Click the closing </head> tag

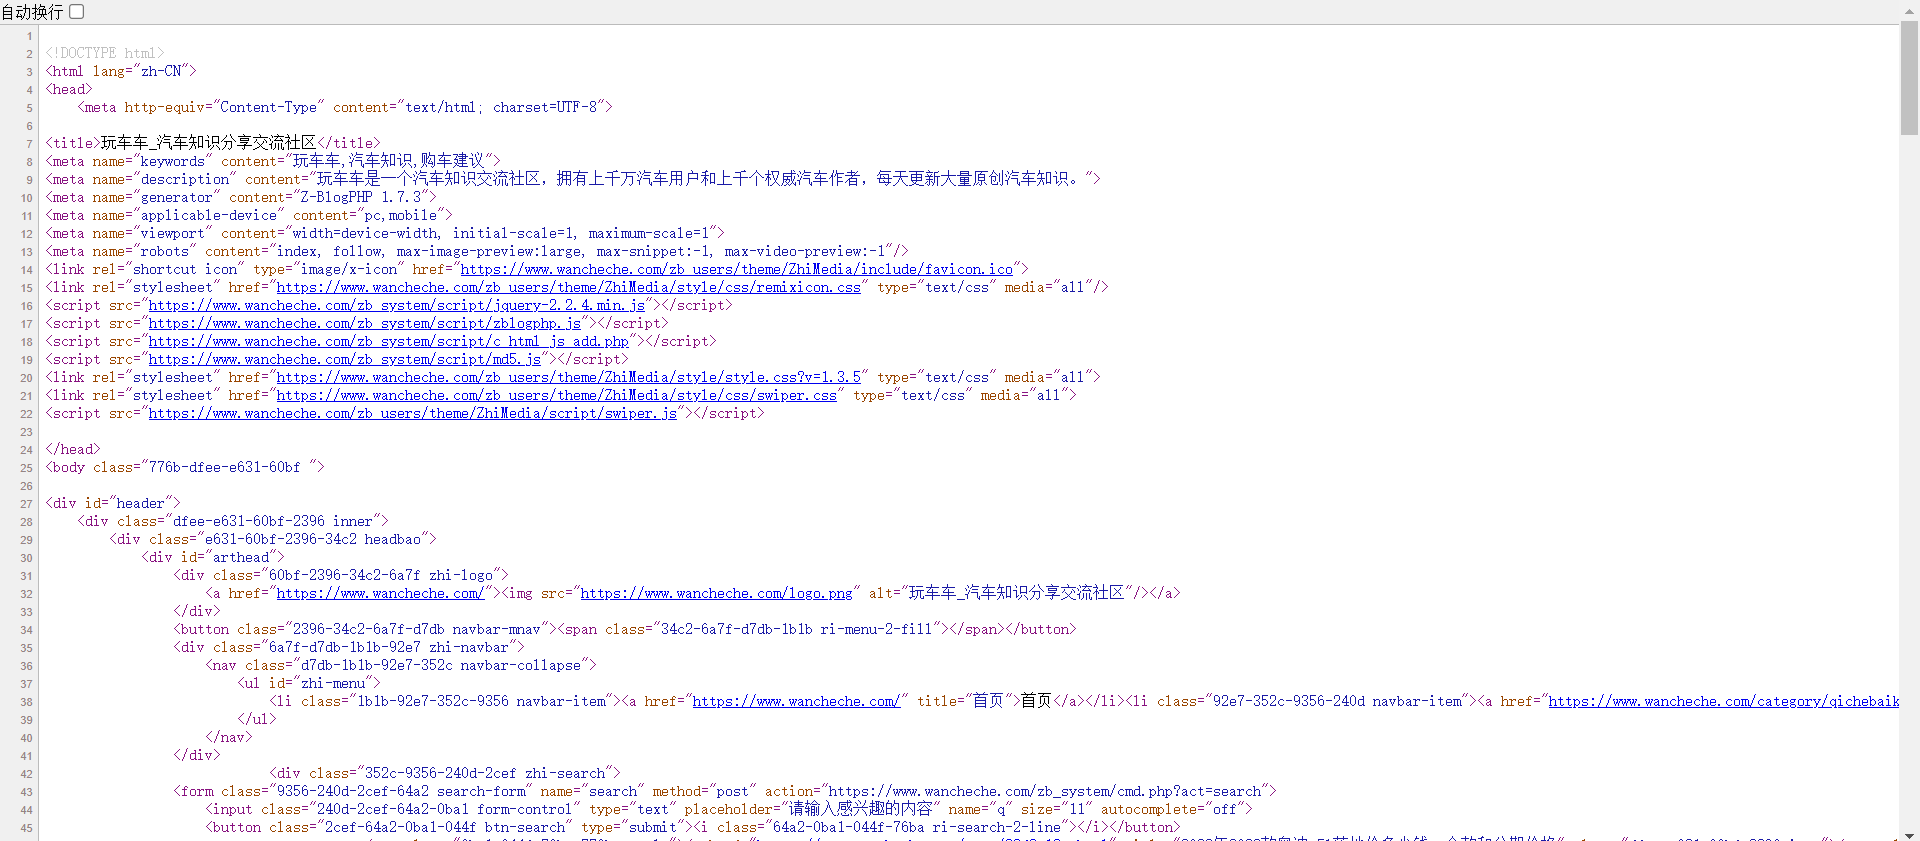[x=73, y=449]
